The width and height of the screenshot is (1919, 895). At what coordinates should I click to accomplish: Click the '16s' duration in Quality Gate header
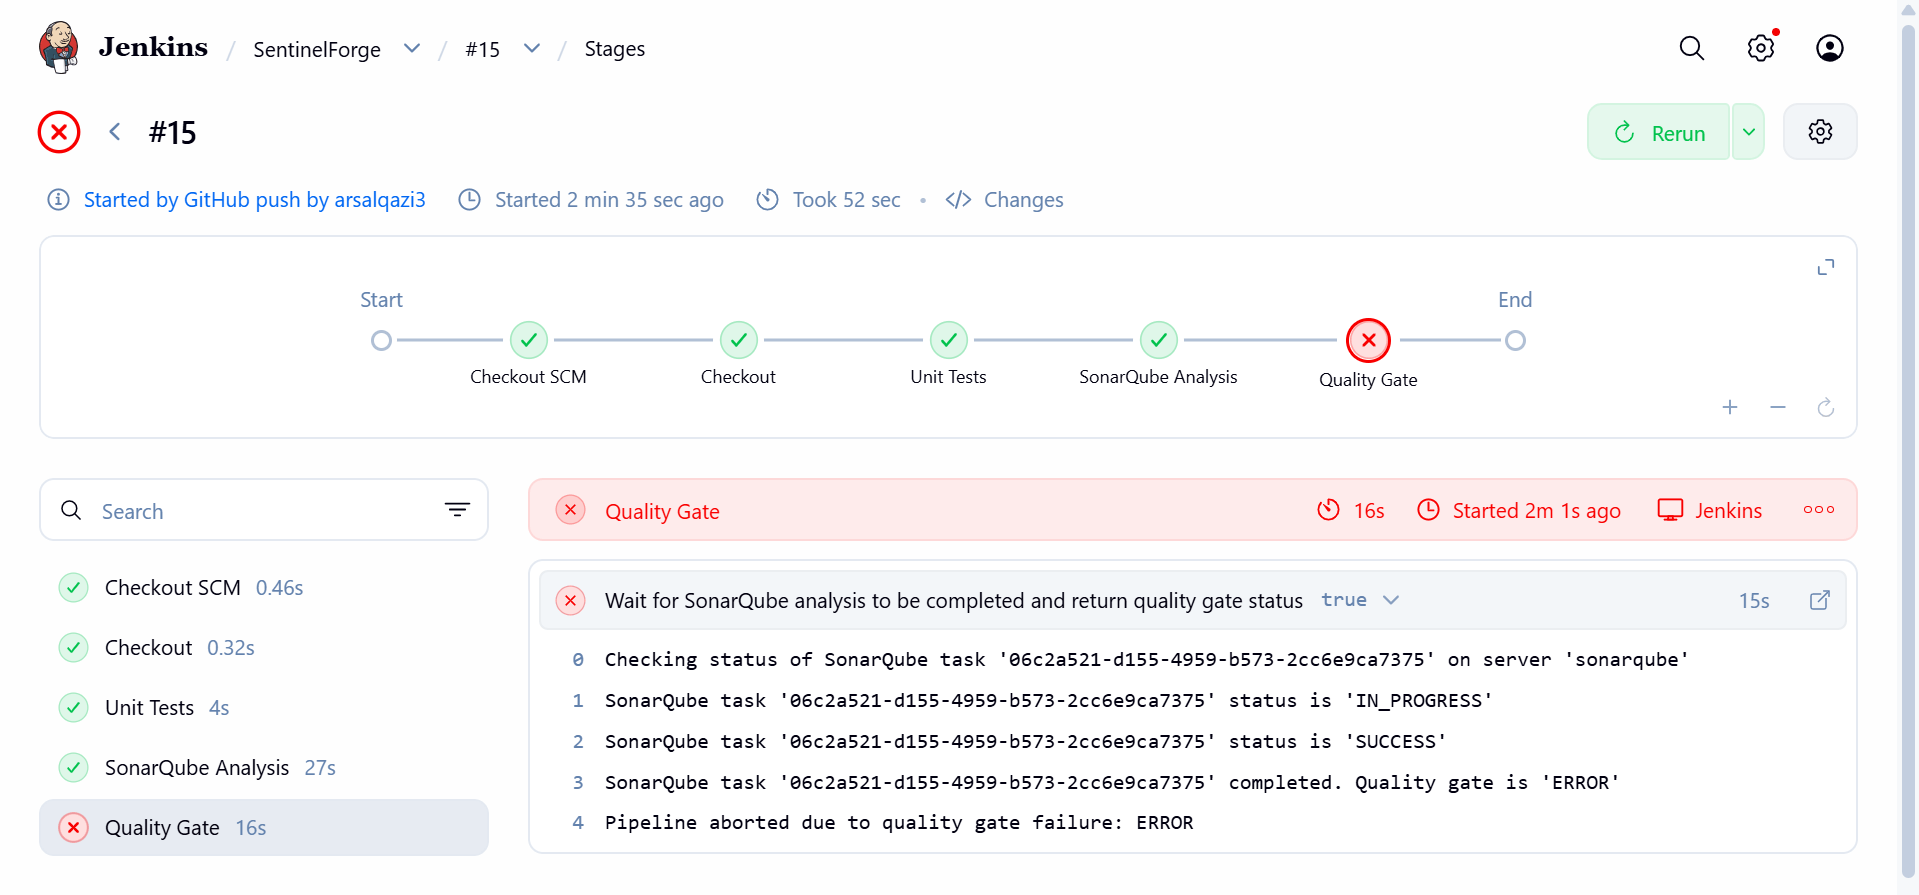coord(1369,511)
